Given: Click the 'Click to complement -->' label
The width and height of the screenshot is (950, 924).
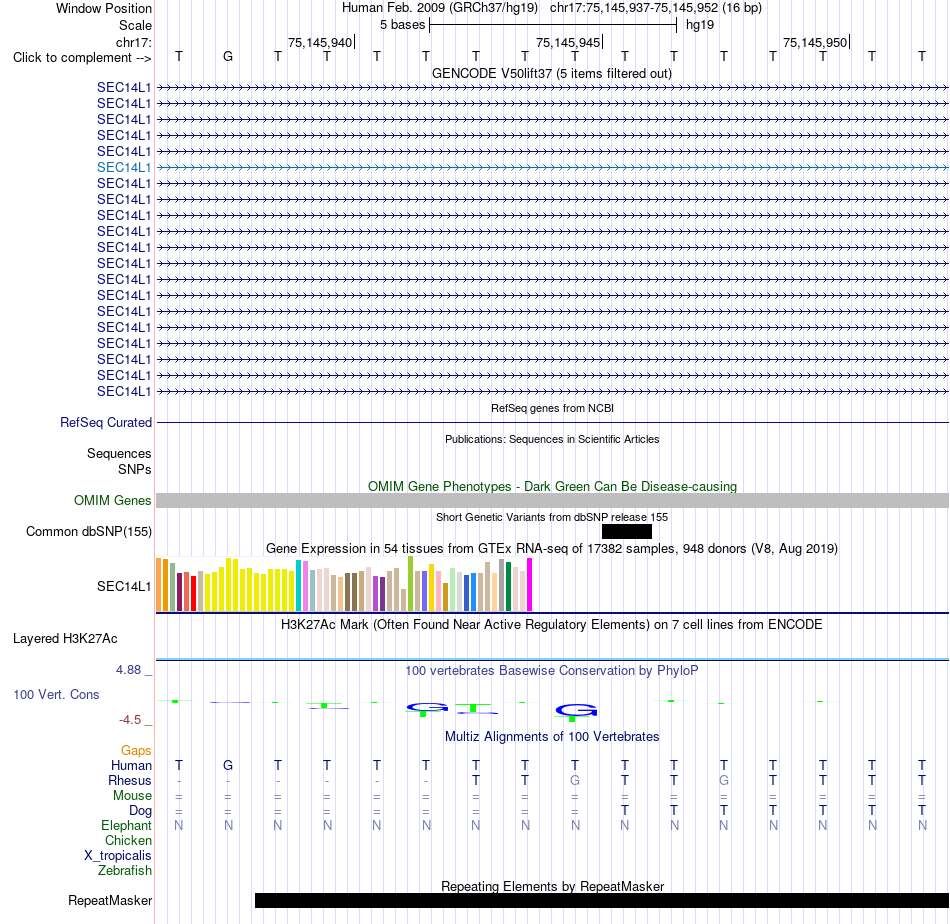Looking at the screenshot, I should (x=82, y=58).
